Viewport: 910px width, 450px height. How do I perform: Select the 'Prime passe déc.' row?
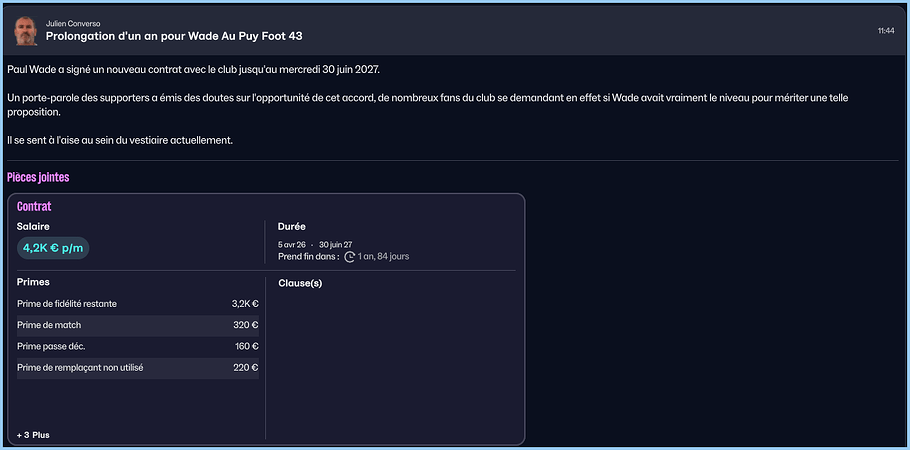[x=137, y=347]
